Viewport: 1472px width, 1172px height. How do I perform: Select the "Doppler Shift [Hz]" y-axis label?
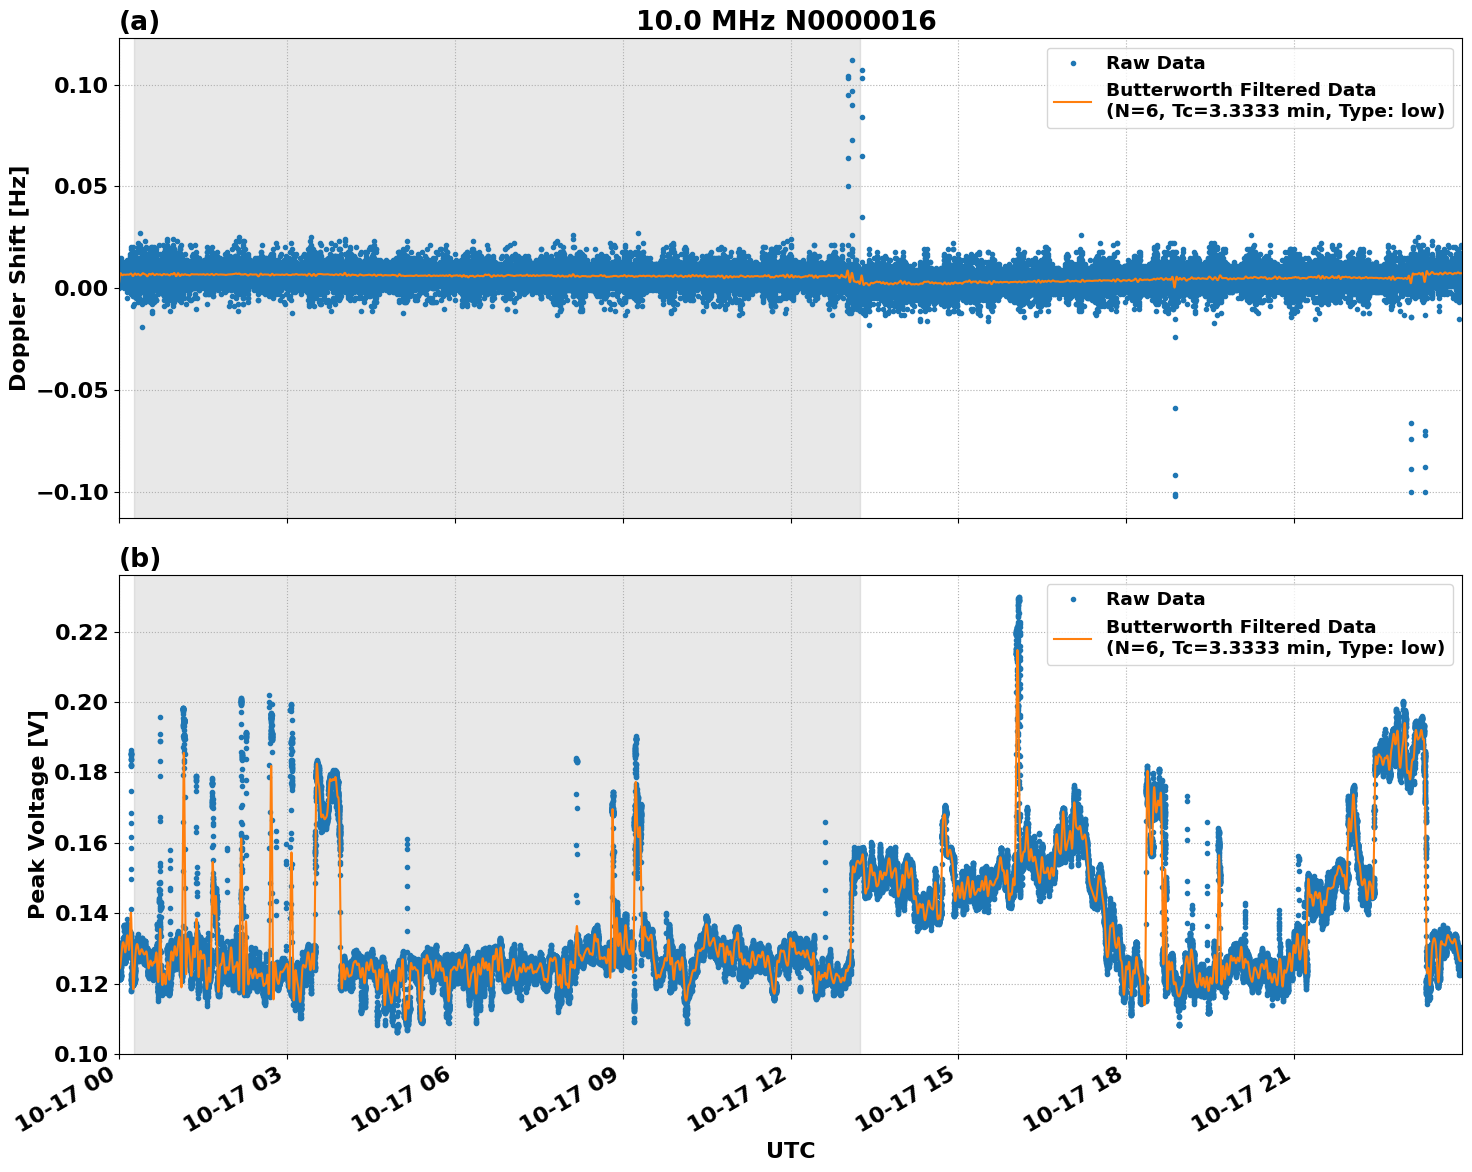(18, 278)
